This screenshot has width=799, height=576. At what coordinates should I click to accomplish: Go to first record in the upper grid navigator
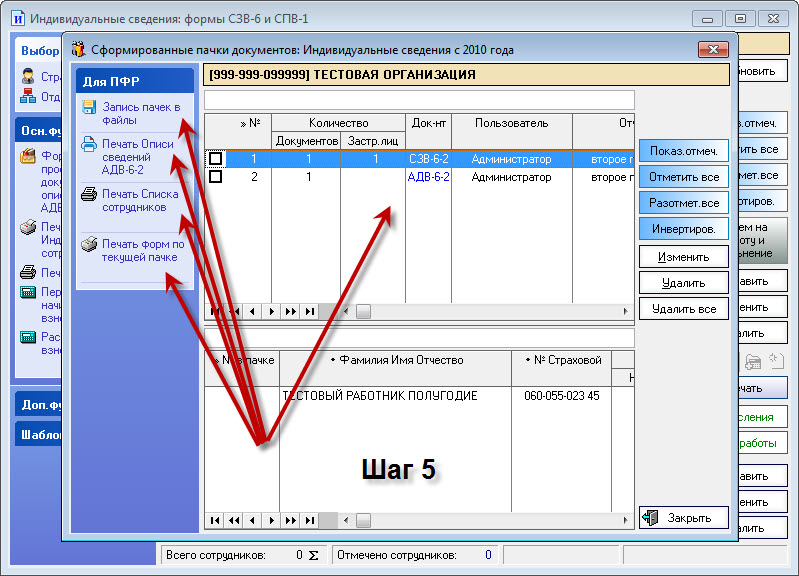click(212, 311)
